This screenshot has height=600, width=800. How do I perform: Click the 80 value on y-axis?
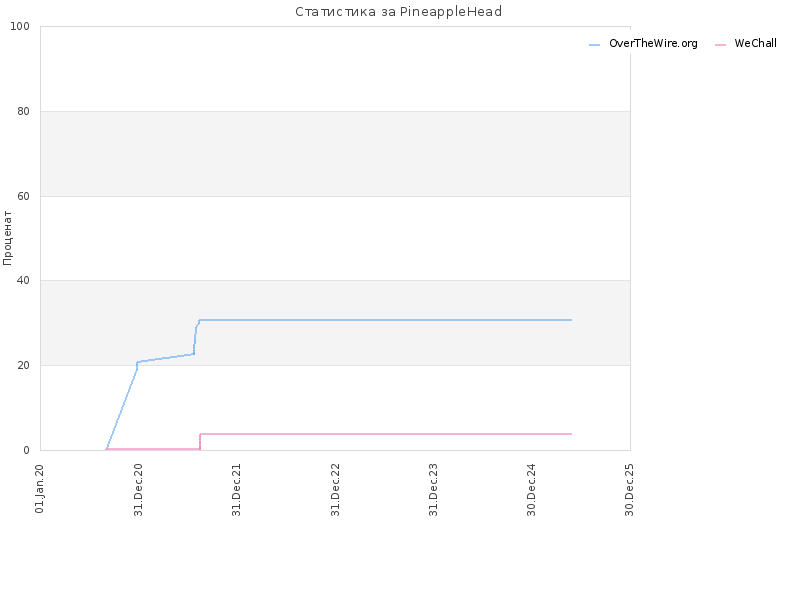point(23,111)
